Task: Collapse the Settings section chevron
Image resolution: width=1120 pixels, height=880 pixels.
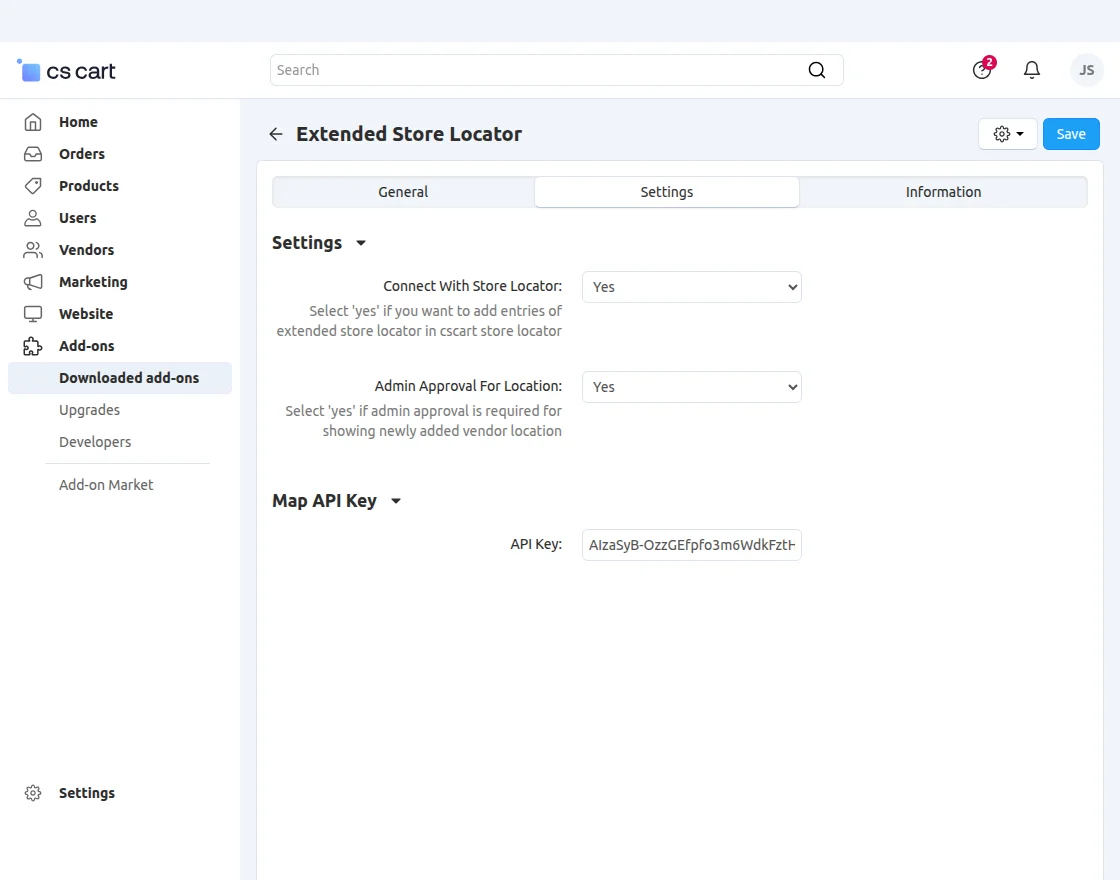Action: tap(360, 243)
